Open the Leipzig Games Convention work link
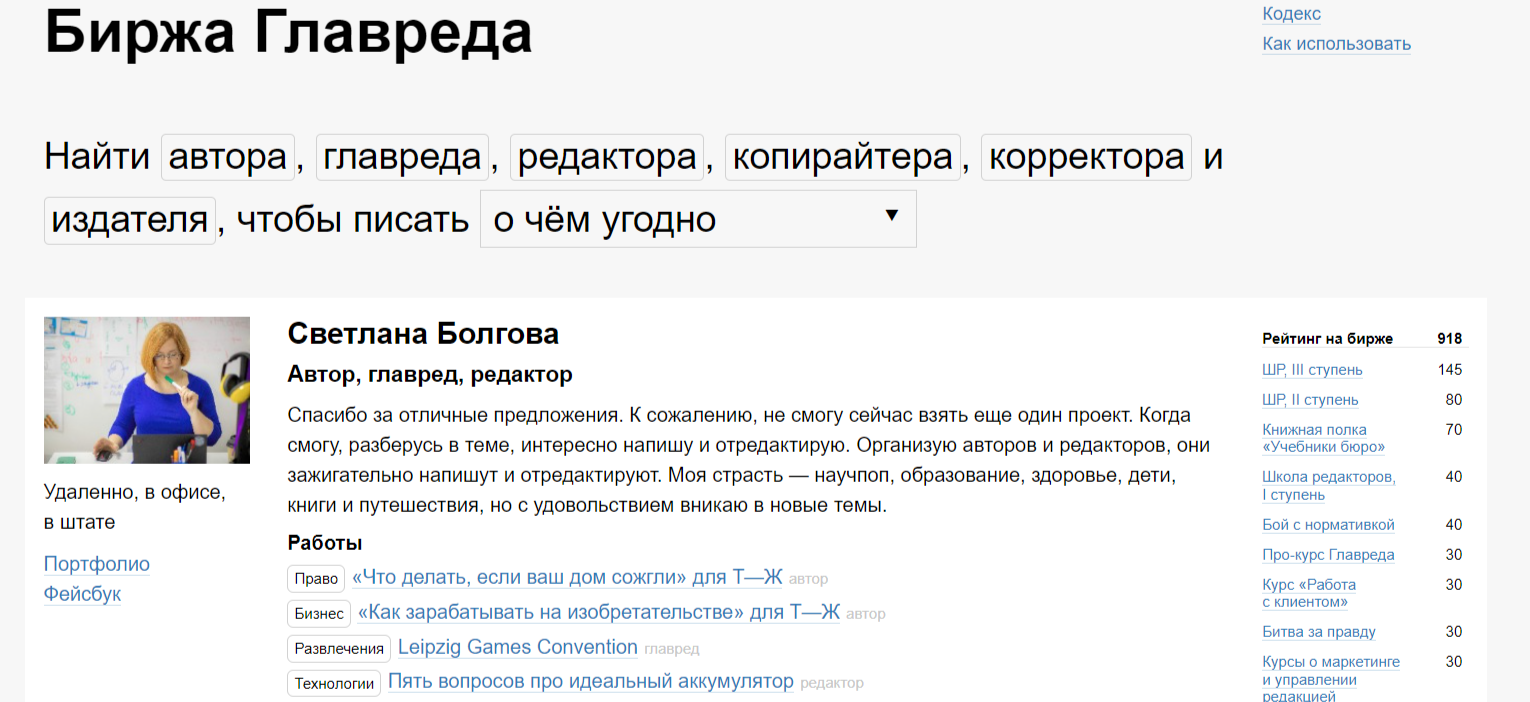The height and width of the screenshot is (702, 1530). point(517,647)
